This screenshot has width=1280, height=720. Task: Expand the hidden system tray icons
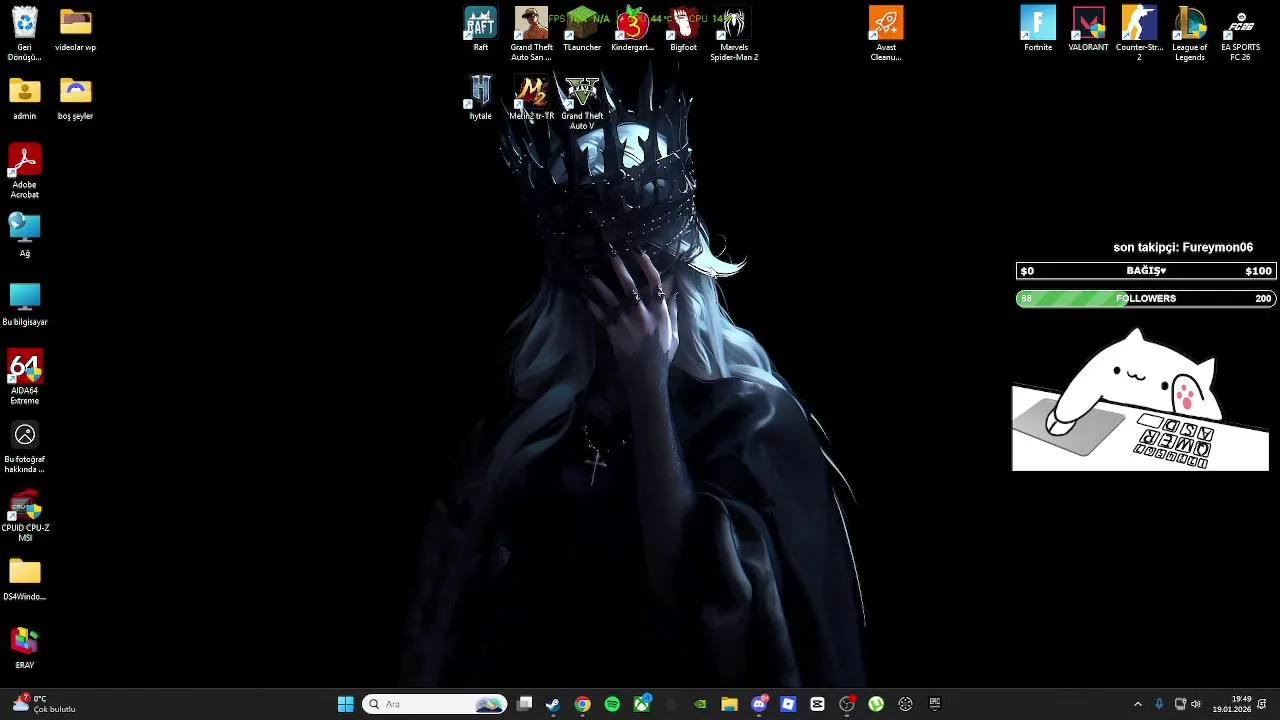tap(1137, 704)
